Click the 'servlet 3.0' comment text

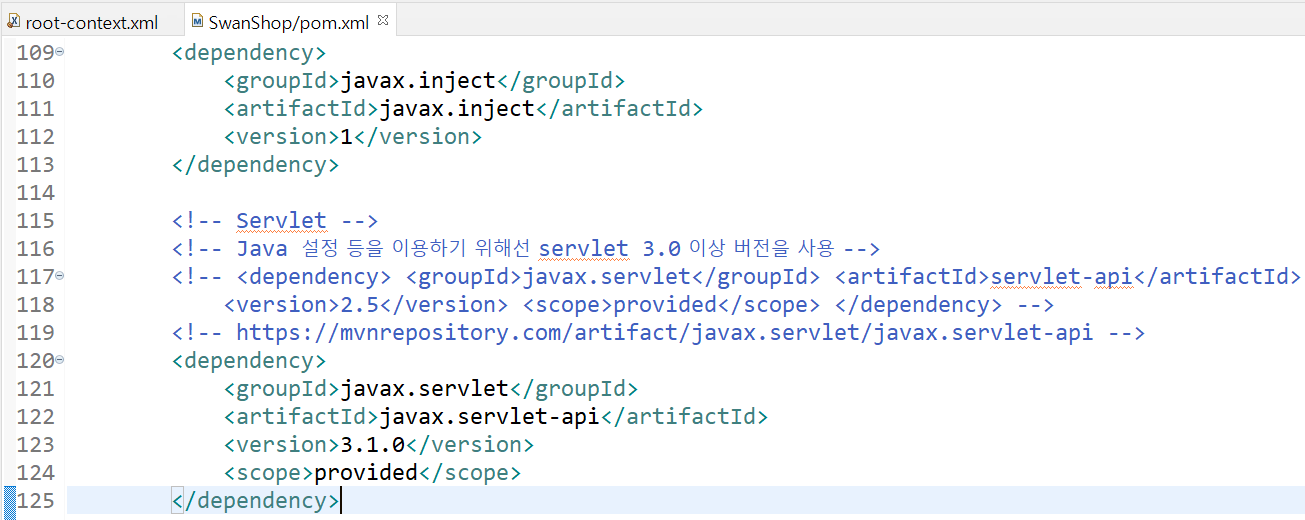click(x=608, y=248)
